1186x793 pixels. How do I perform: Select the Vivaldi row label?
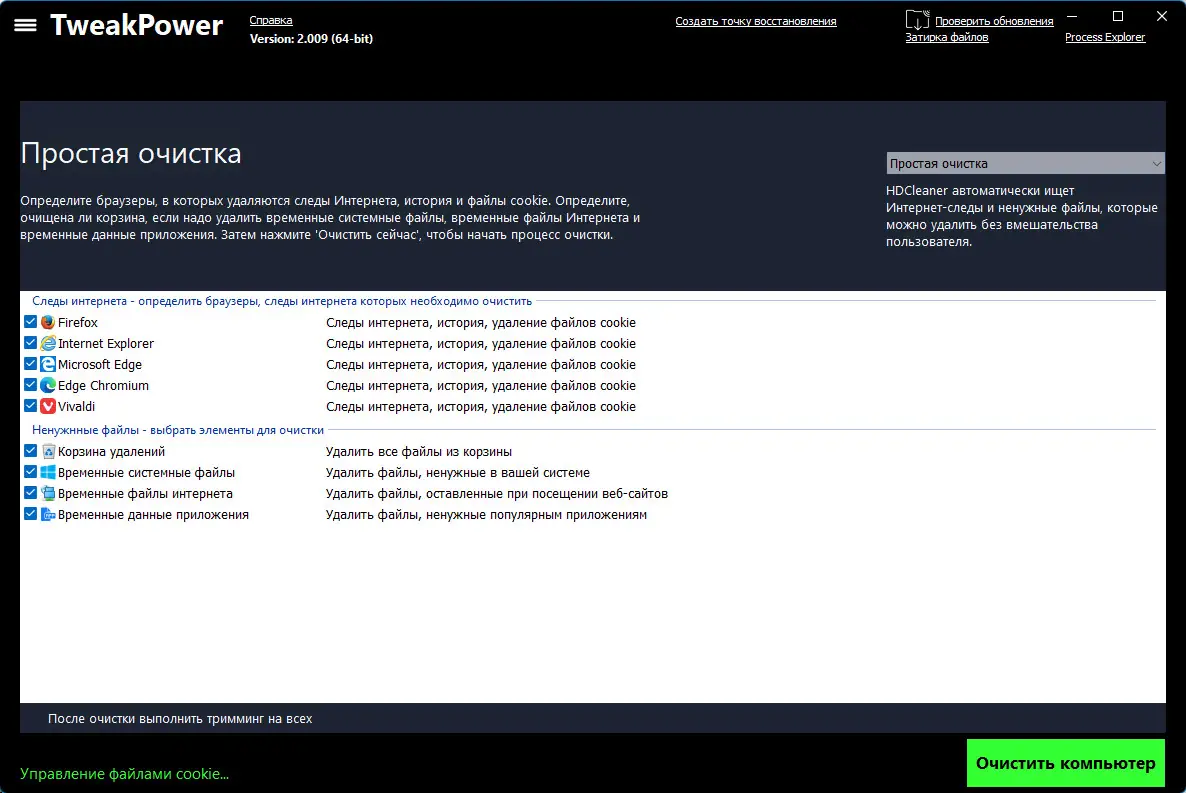tap(76, 407)
